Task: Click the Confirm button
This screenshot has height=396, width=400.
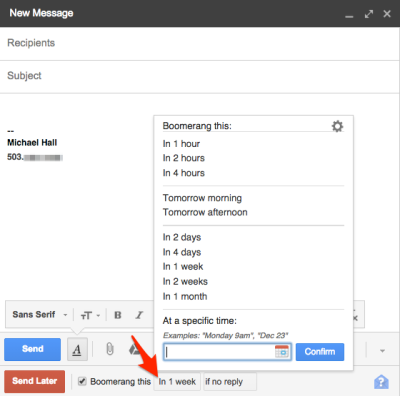Action: (320, 352)
